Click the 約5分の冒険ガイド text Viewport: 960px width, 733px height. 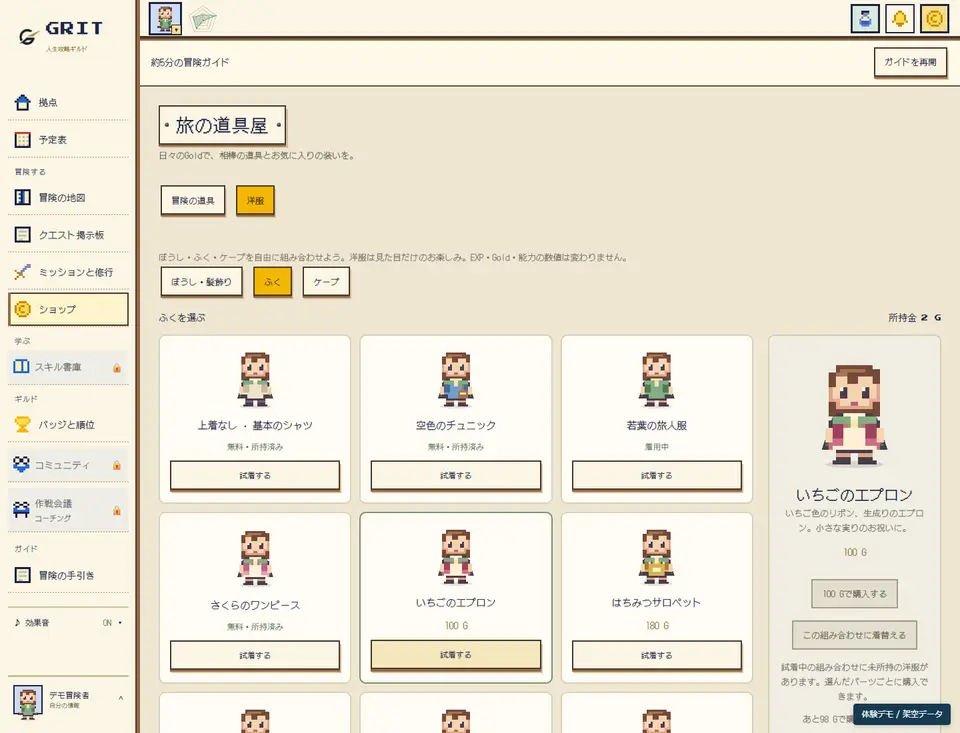pyautogui.click(x=190, y=62)
